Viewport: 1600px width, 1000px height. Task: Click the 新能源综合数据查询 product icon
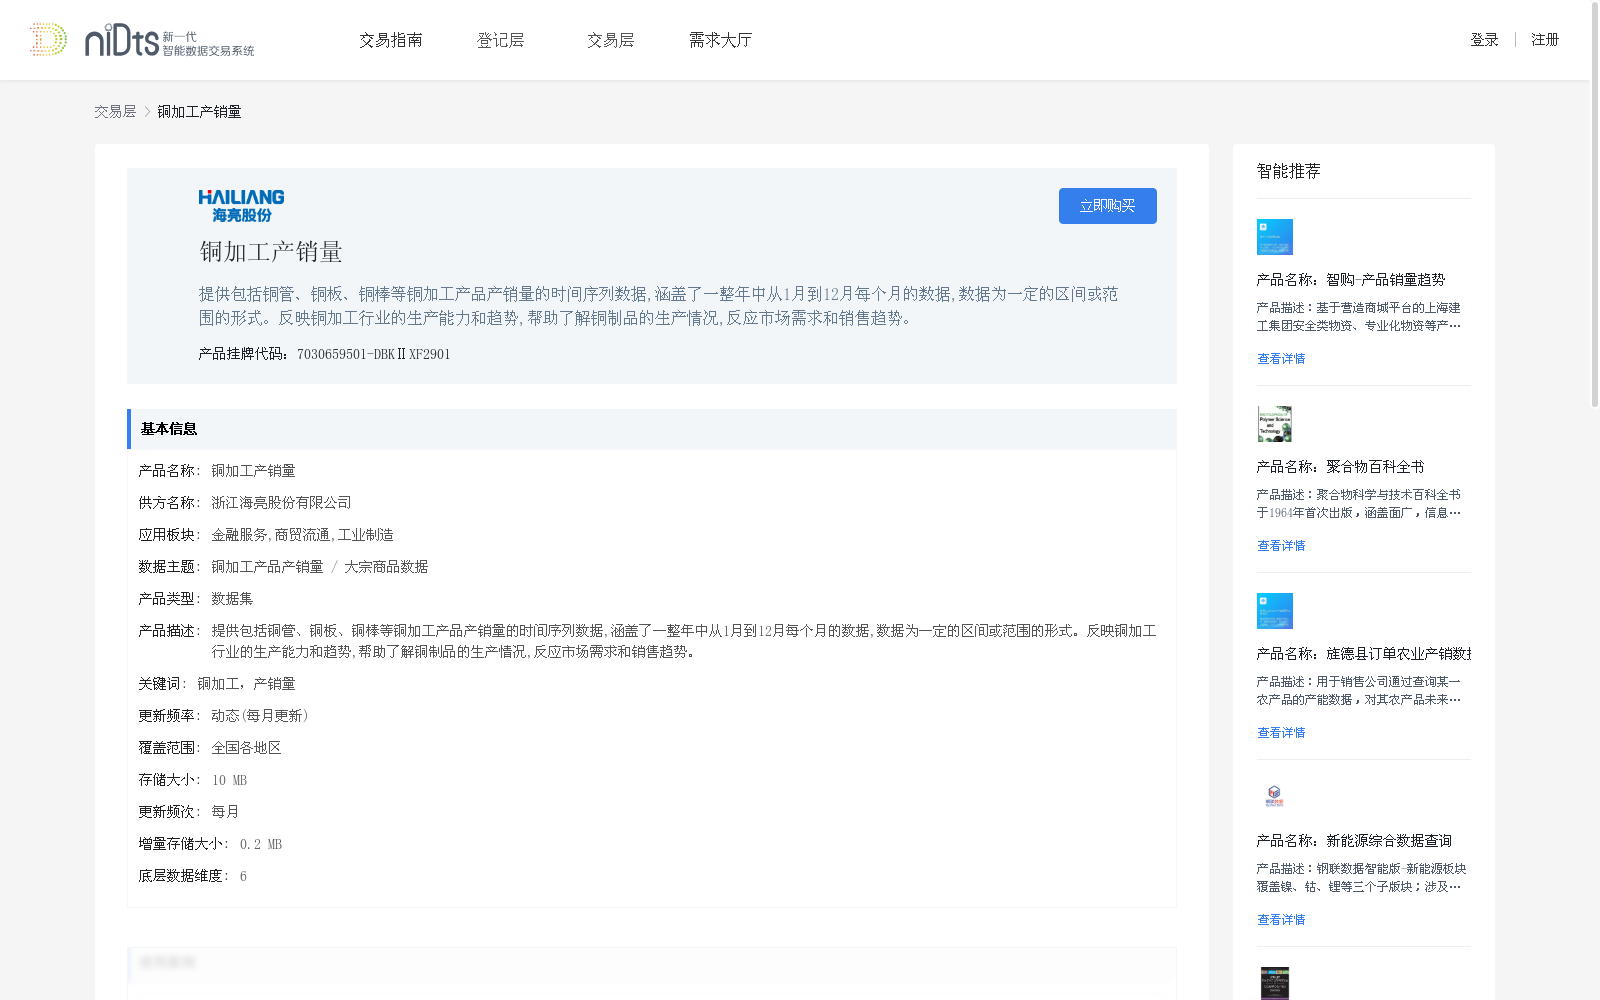tap(1275, 797)
